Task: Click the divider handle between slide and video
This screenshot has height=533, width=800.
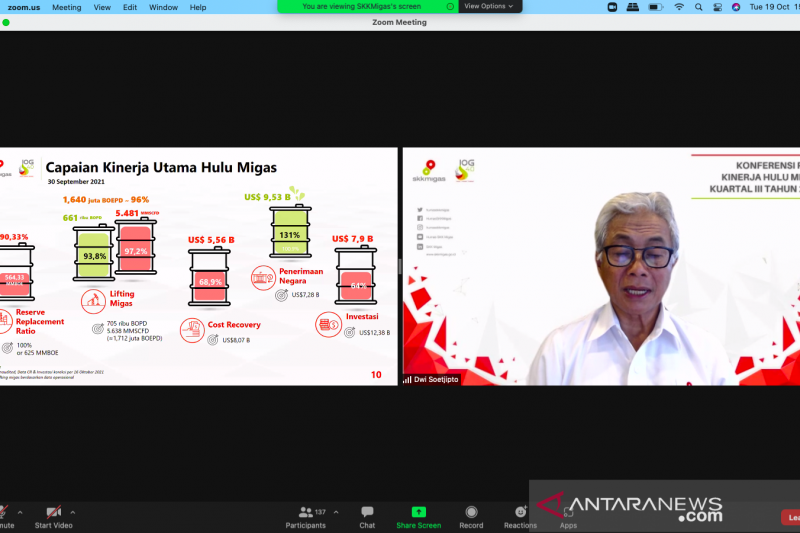Action: 400,266
